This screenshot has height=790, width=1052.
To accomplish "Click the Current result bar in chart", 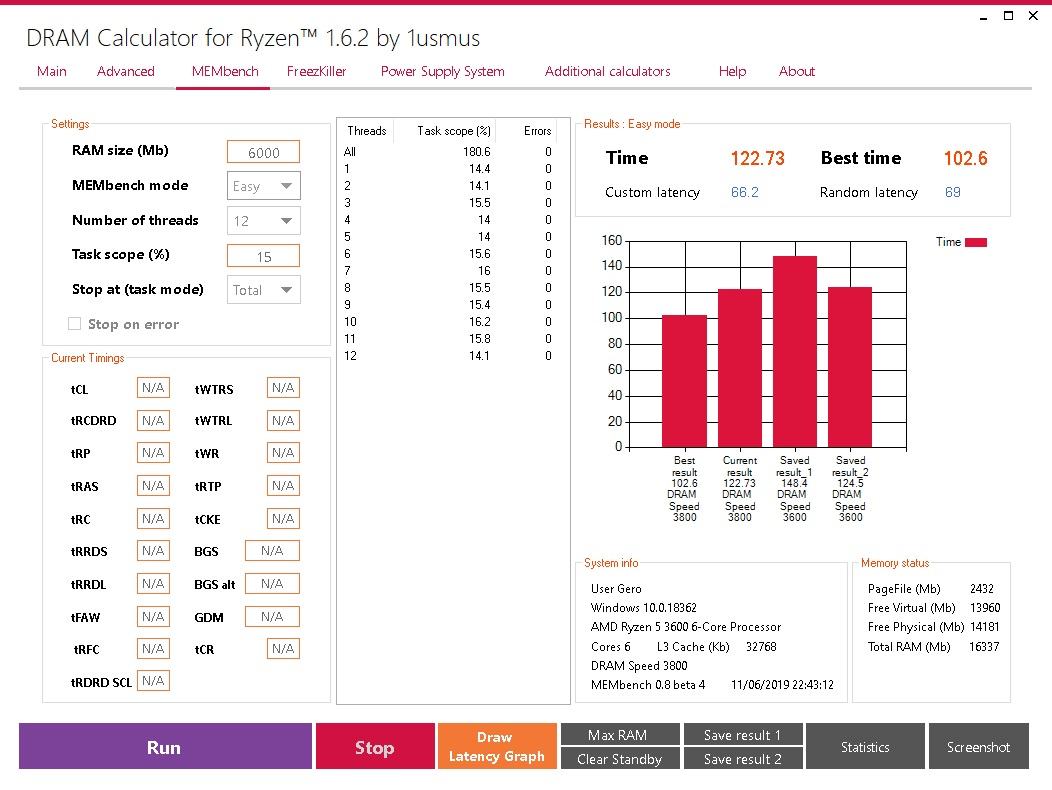I will click(740, 368).
